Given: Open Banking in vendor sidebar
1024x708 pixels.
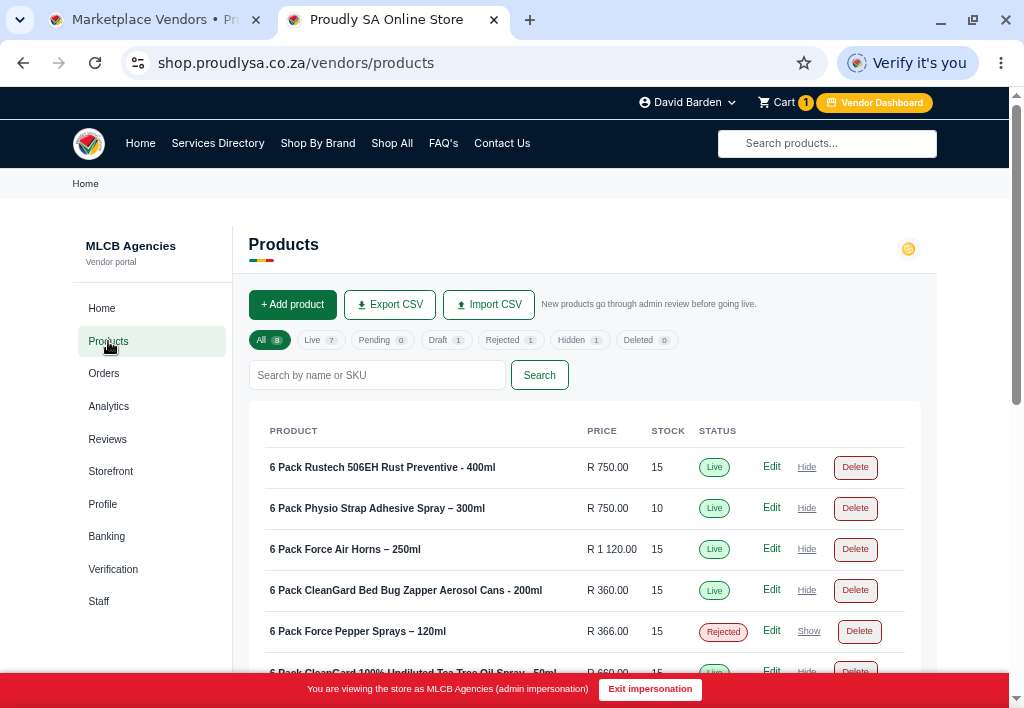Looking at the screenshot, I should coord(152,536).
